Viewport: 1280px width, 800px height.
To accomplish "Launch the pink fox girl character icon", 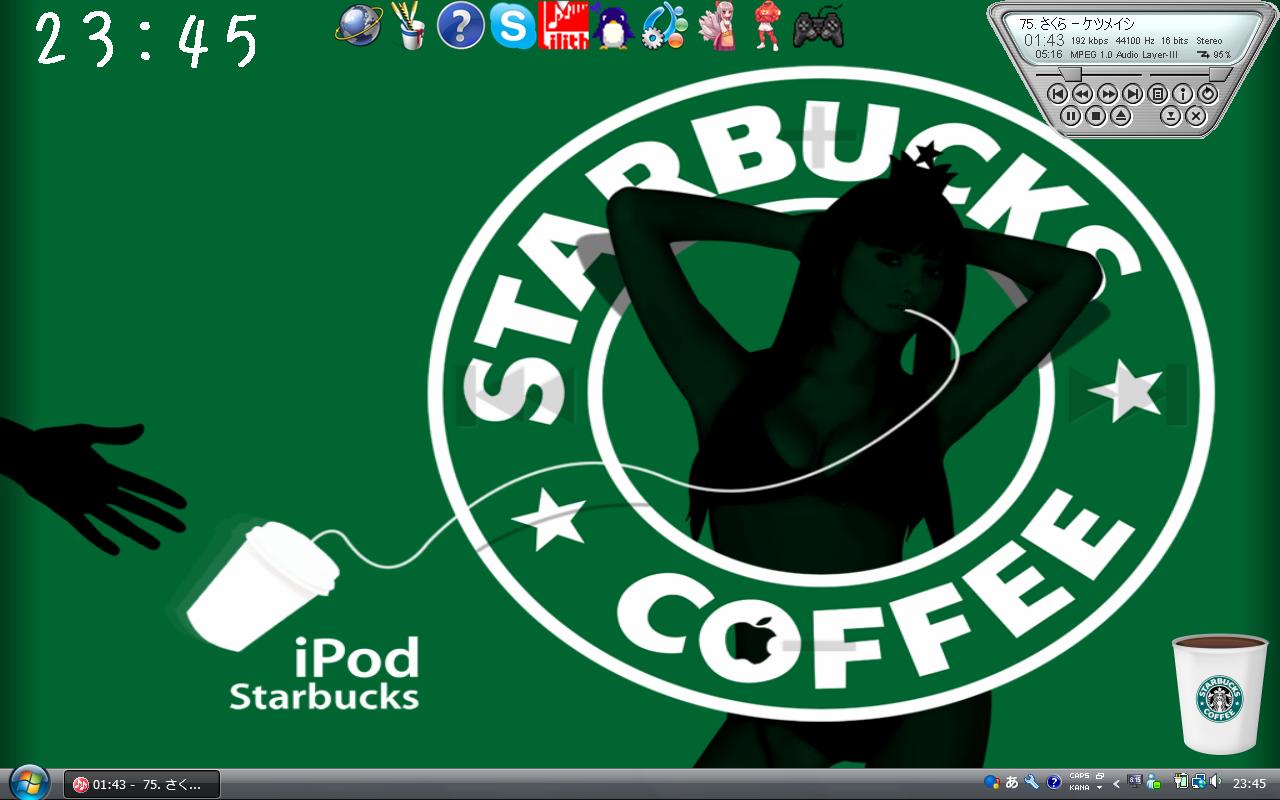I will coord(716,26).
